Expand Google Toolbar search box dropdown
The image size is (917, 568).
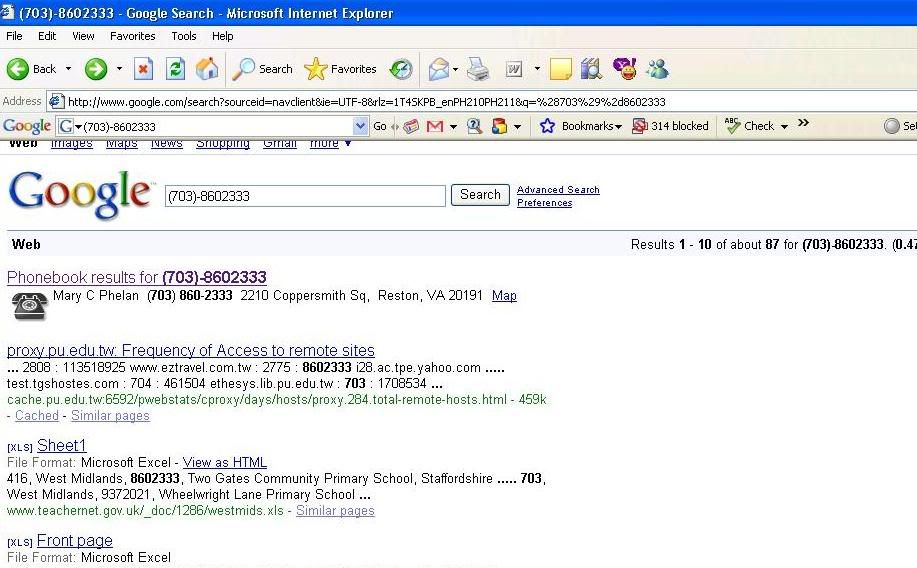coord(361,127)
